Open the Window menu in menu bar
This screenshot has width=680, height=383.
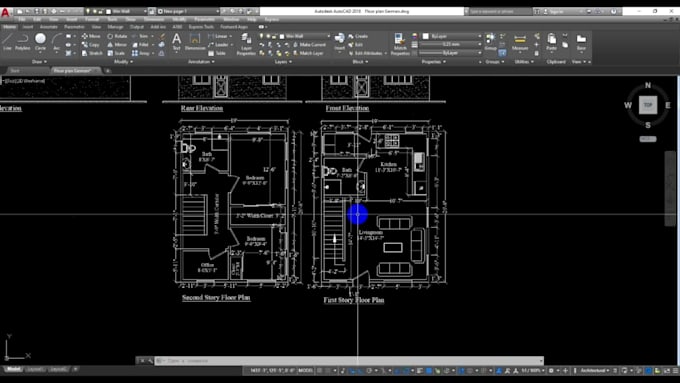231,20
